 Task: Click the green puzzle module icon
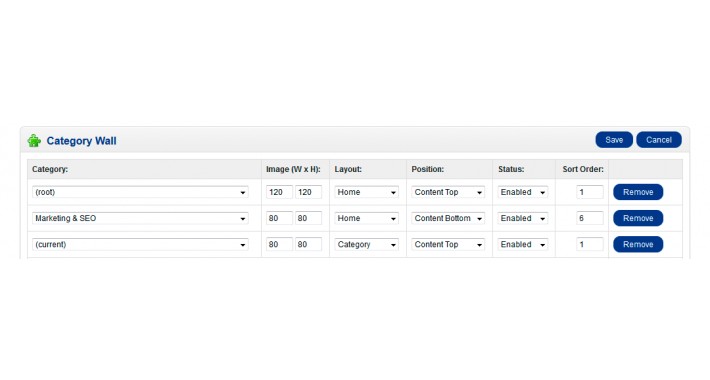(34, 141)
